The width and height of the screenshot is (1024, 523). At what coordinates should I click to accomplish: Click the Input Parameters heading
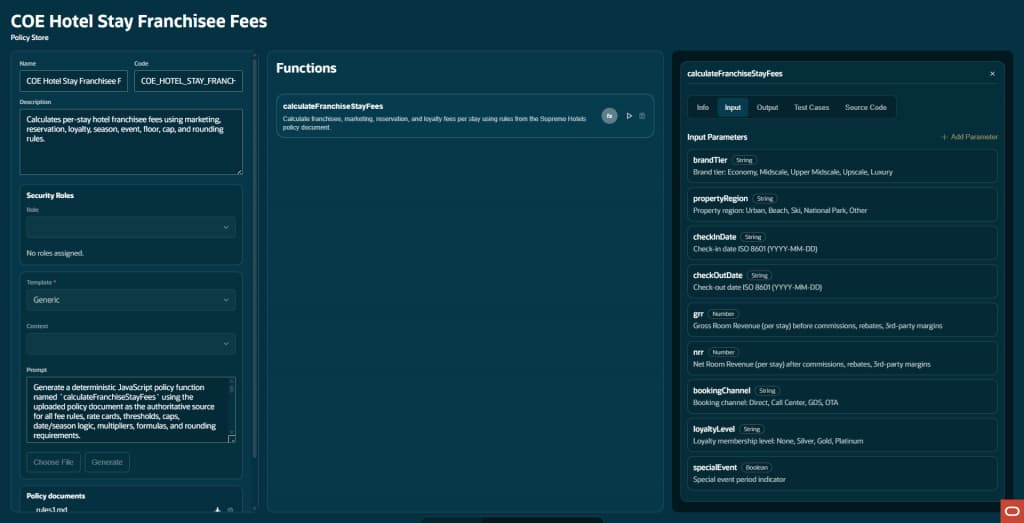point(717,137)
